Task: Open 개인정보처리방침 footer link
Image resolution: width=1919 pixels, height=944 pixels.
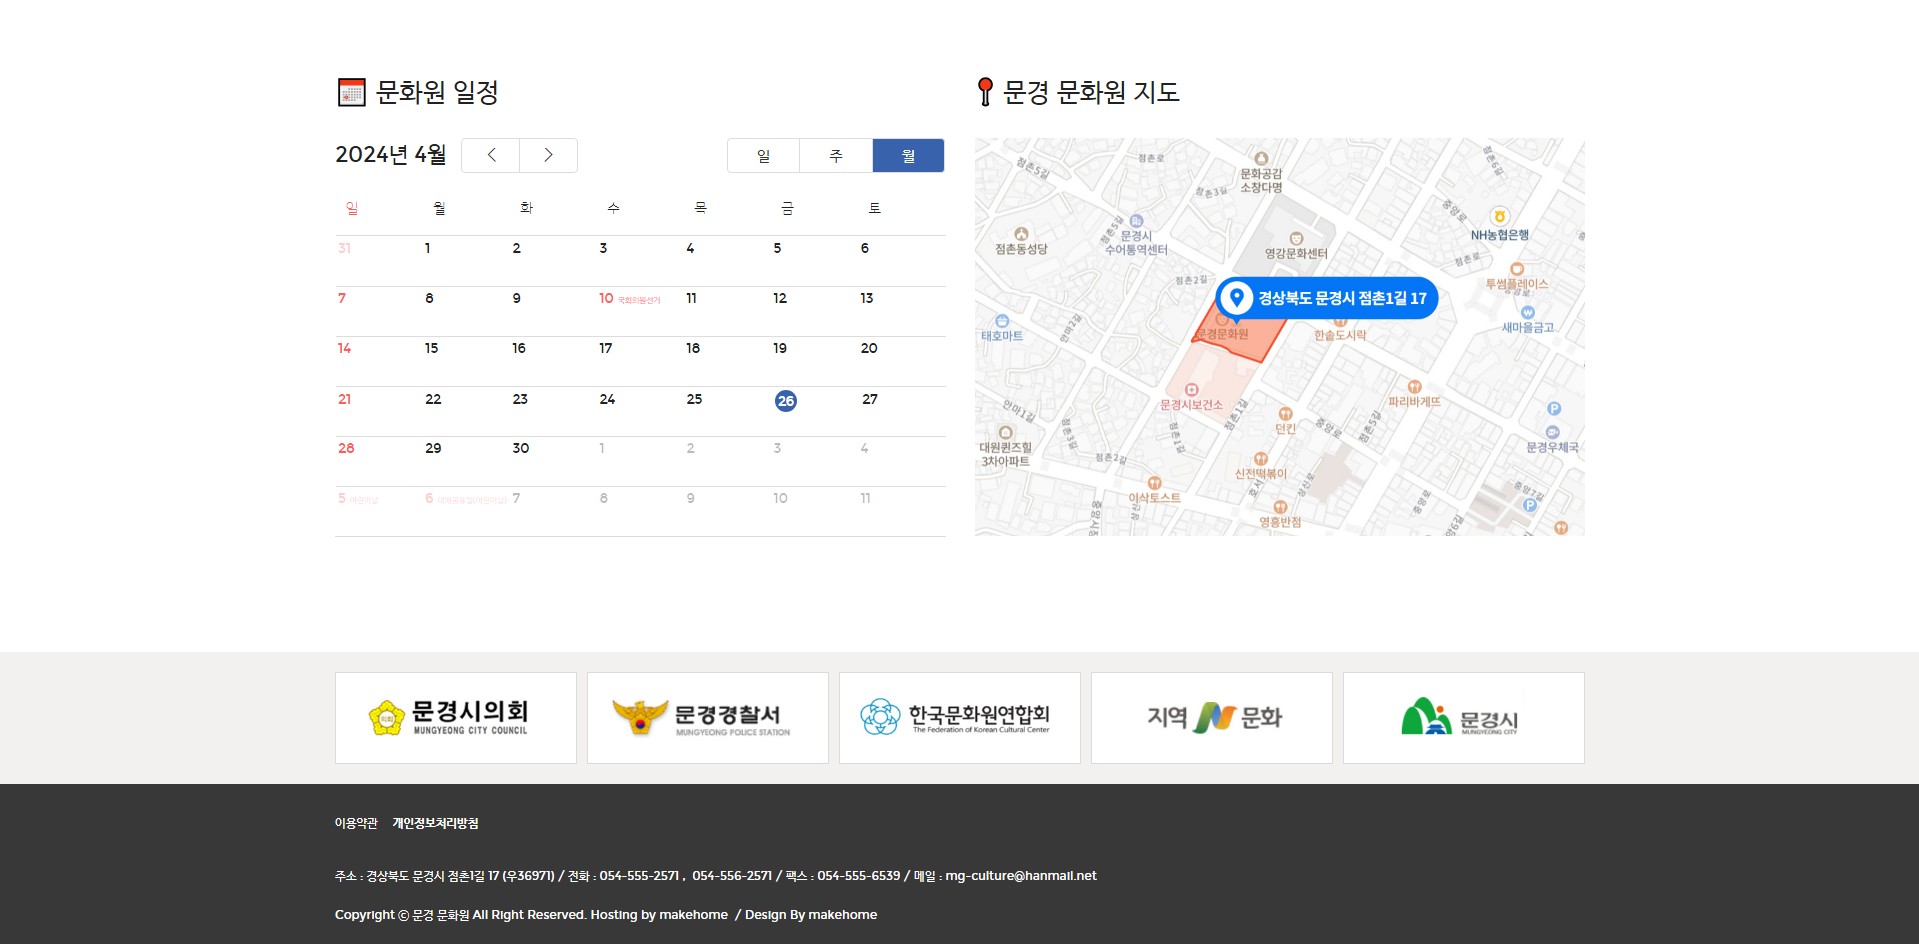Action: 435,823
